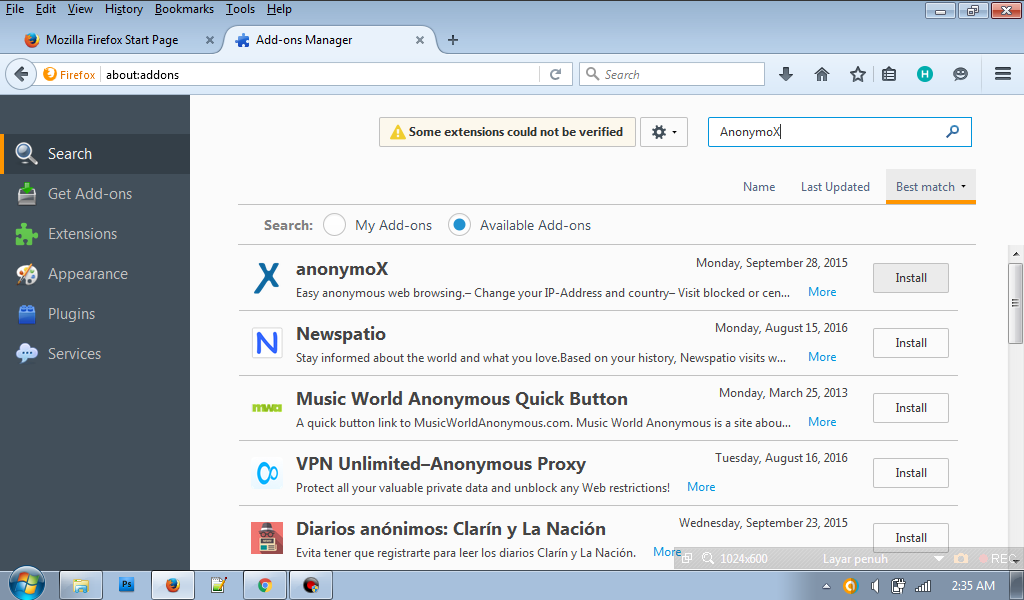Open the Tools menu
The image size is (1024, 600).
click(240, 9)
